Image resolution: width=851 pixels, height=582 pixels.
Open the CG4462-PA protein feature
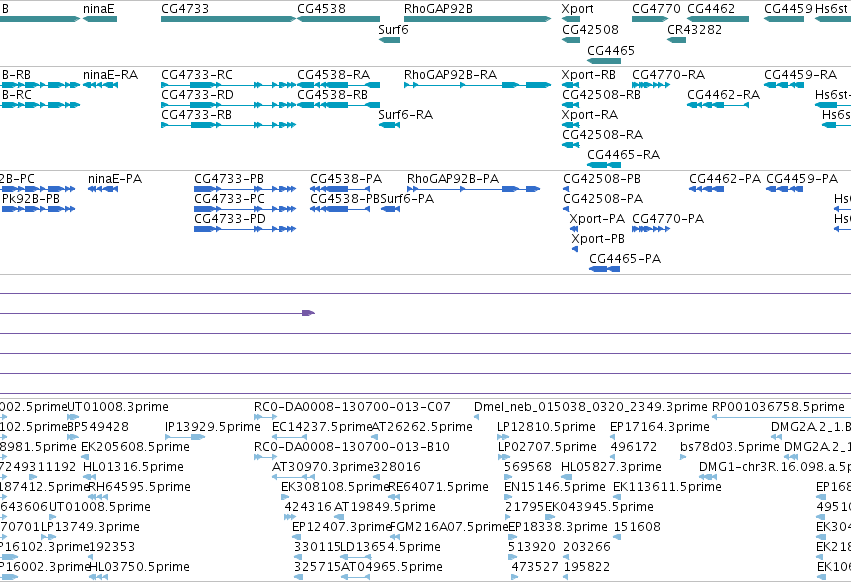[706, 189]
